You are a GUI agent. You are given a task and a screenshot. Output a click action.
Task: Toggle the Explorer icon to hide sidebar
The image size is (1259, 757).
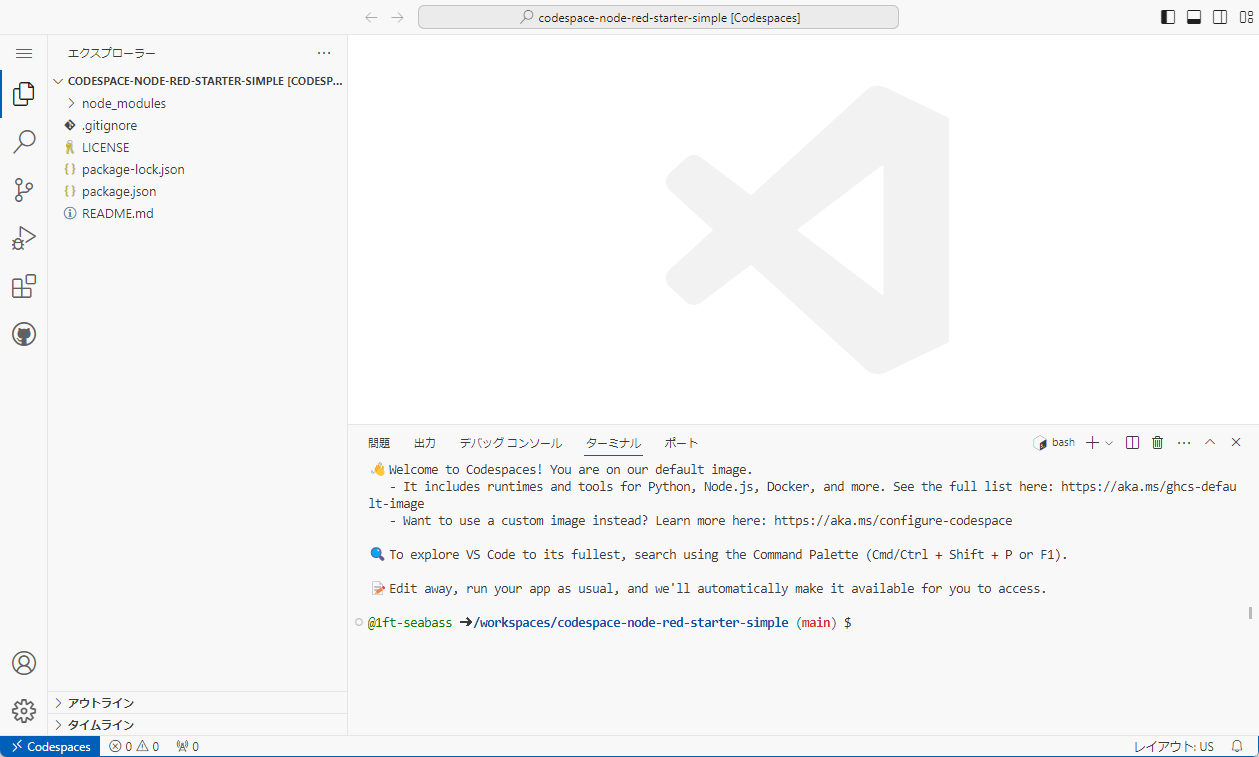[x=24, y=94]
